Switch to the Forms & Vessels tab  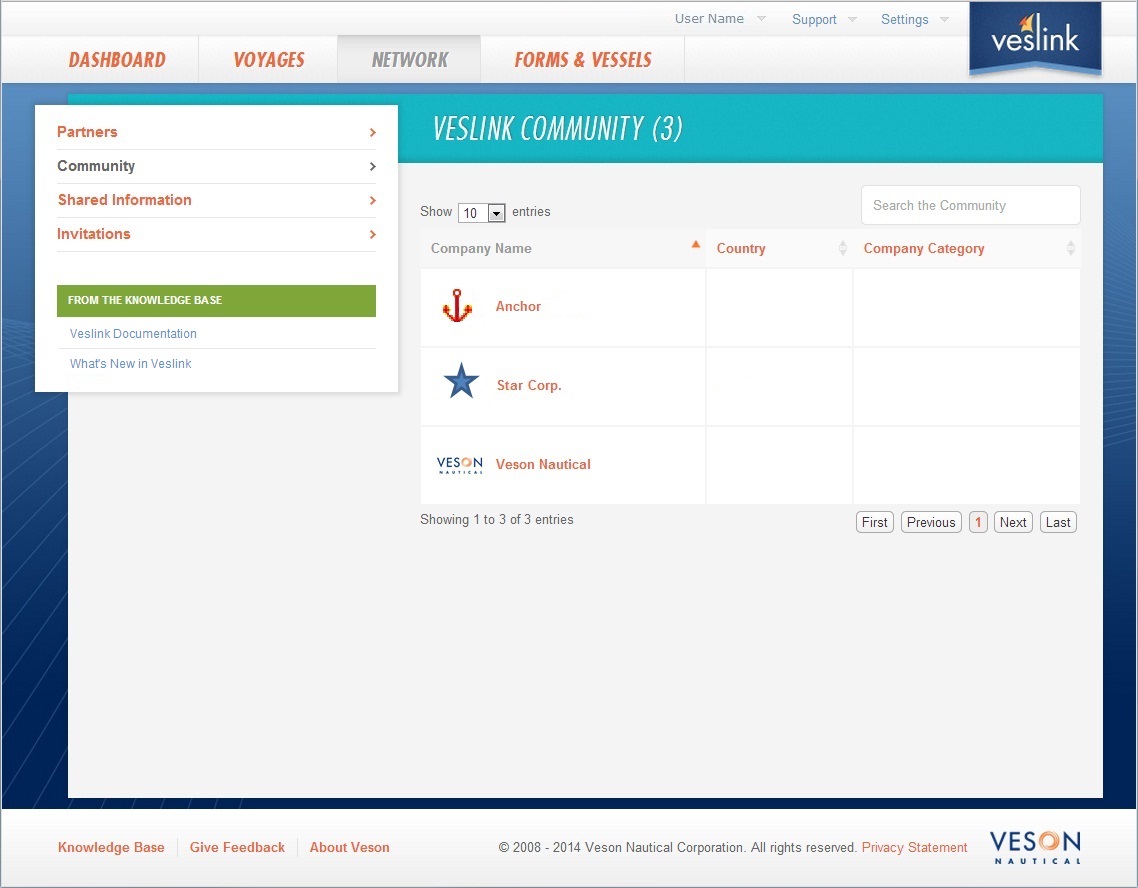(582, 59)
